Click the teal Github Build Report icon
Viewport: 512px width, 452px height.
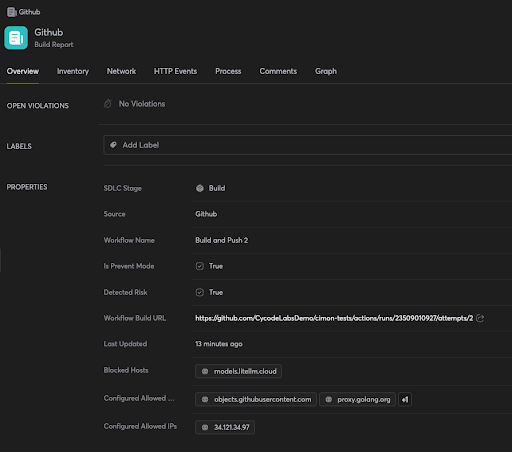(x=16, y=38)
